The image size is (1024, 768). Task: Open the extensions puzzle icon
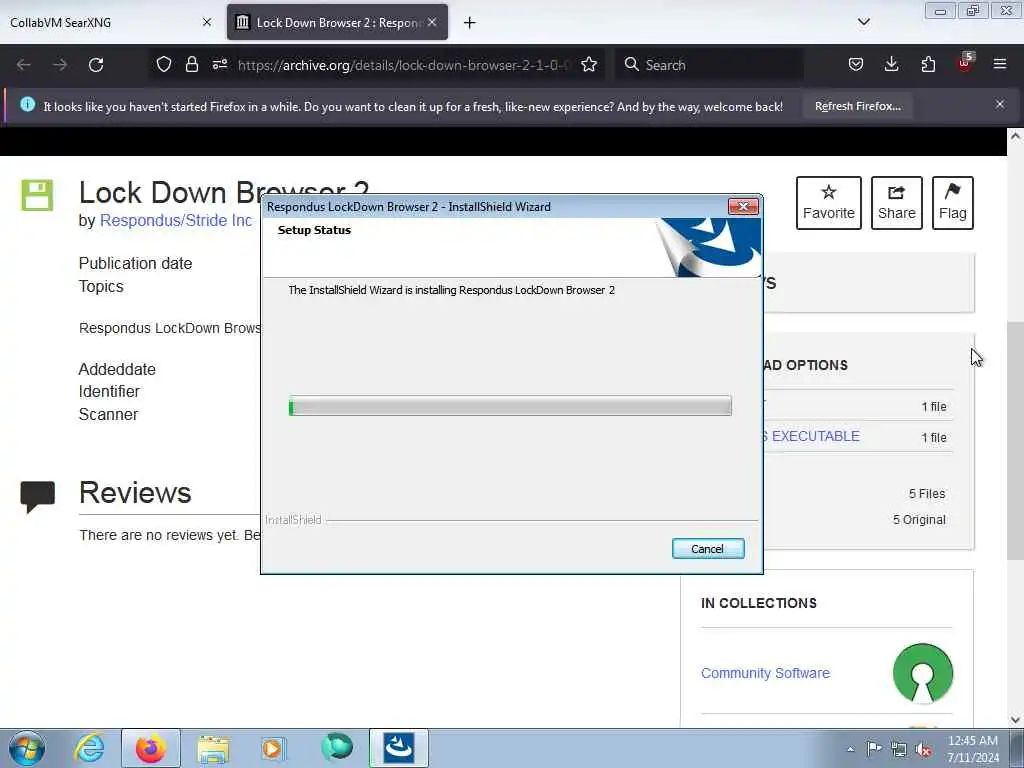[x=928, y=64]
